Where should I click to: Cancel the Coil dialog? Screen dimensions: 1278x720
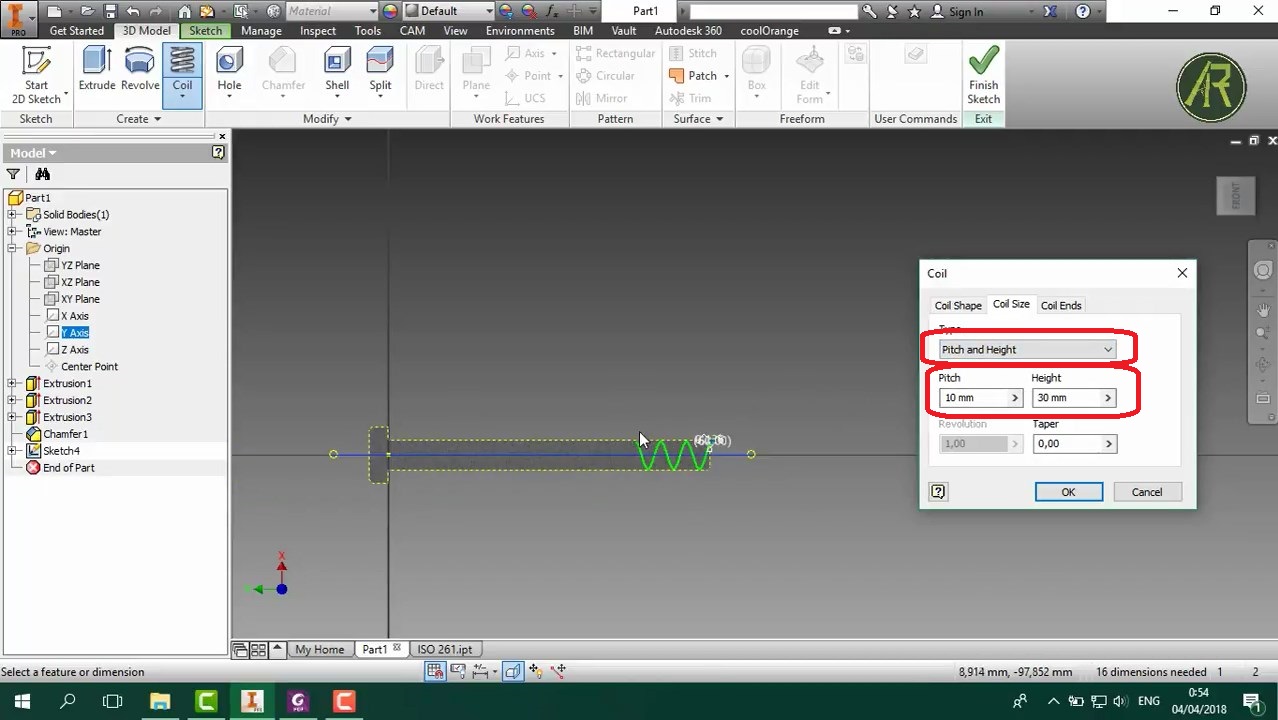tap(1146, 491)
